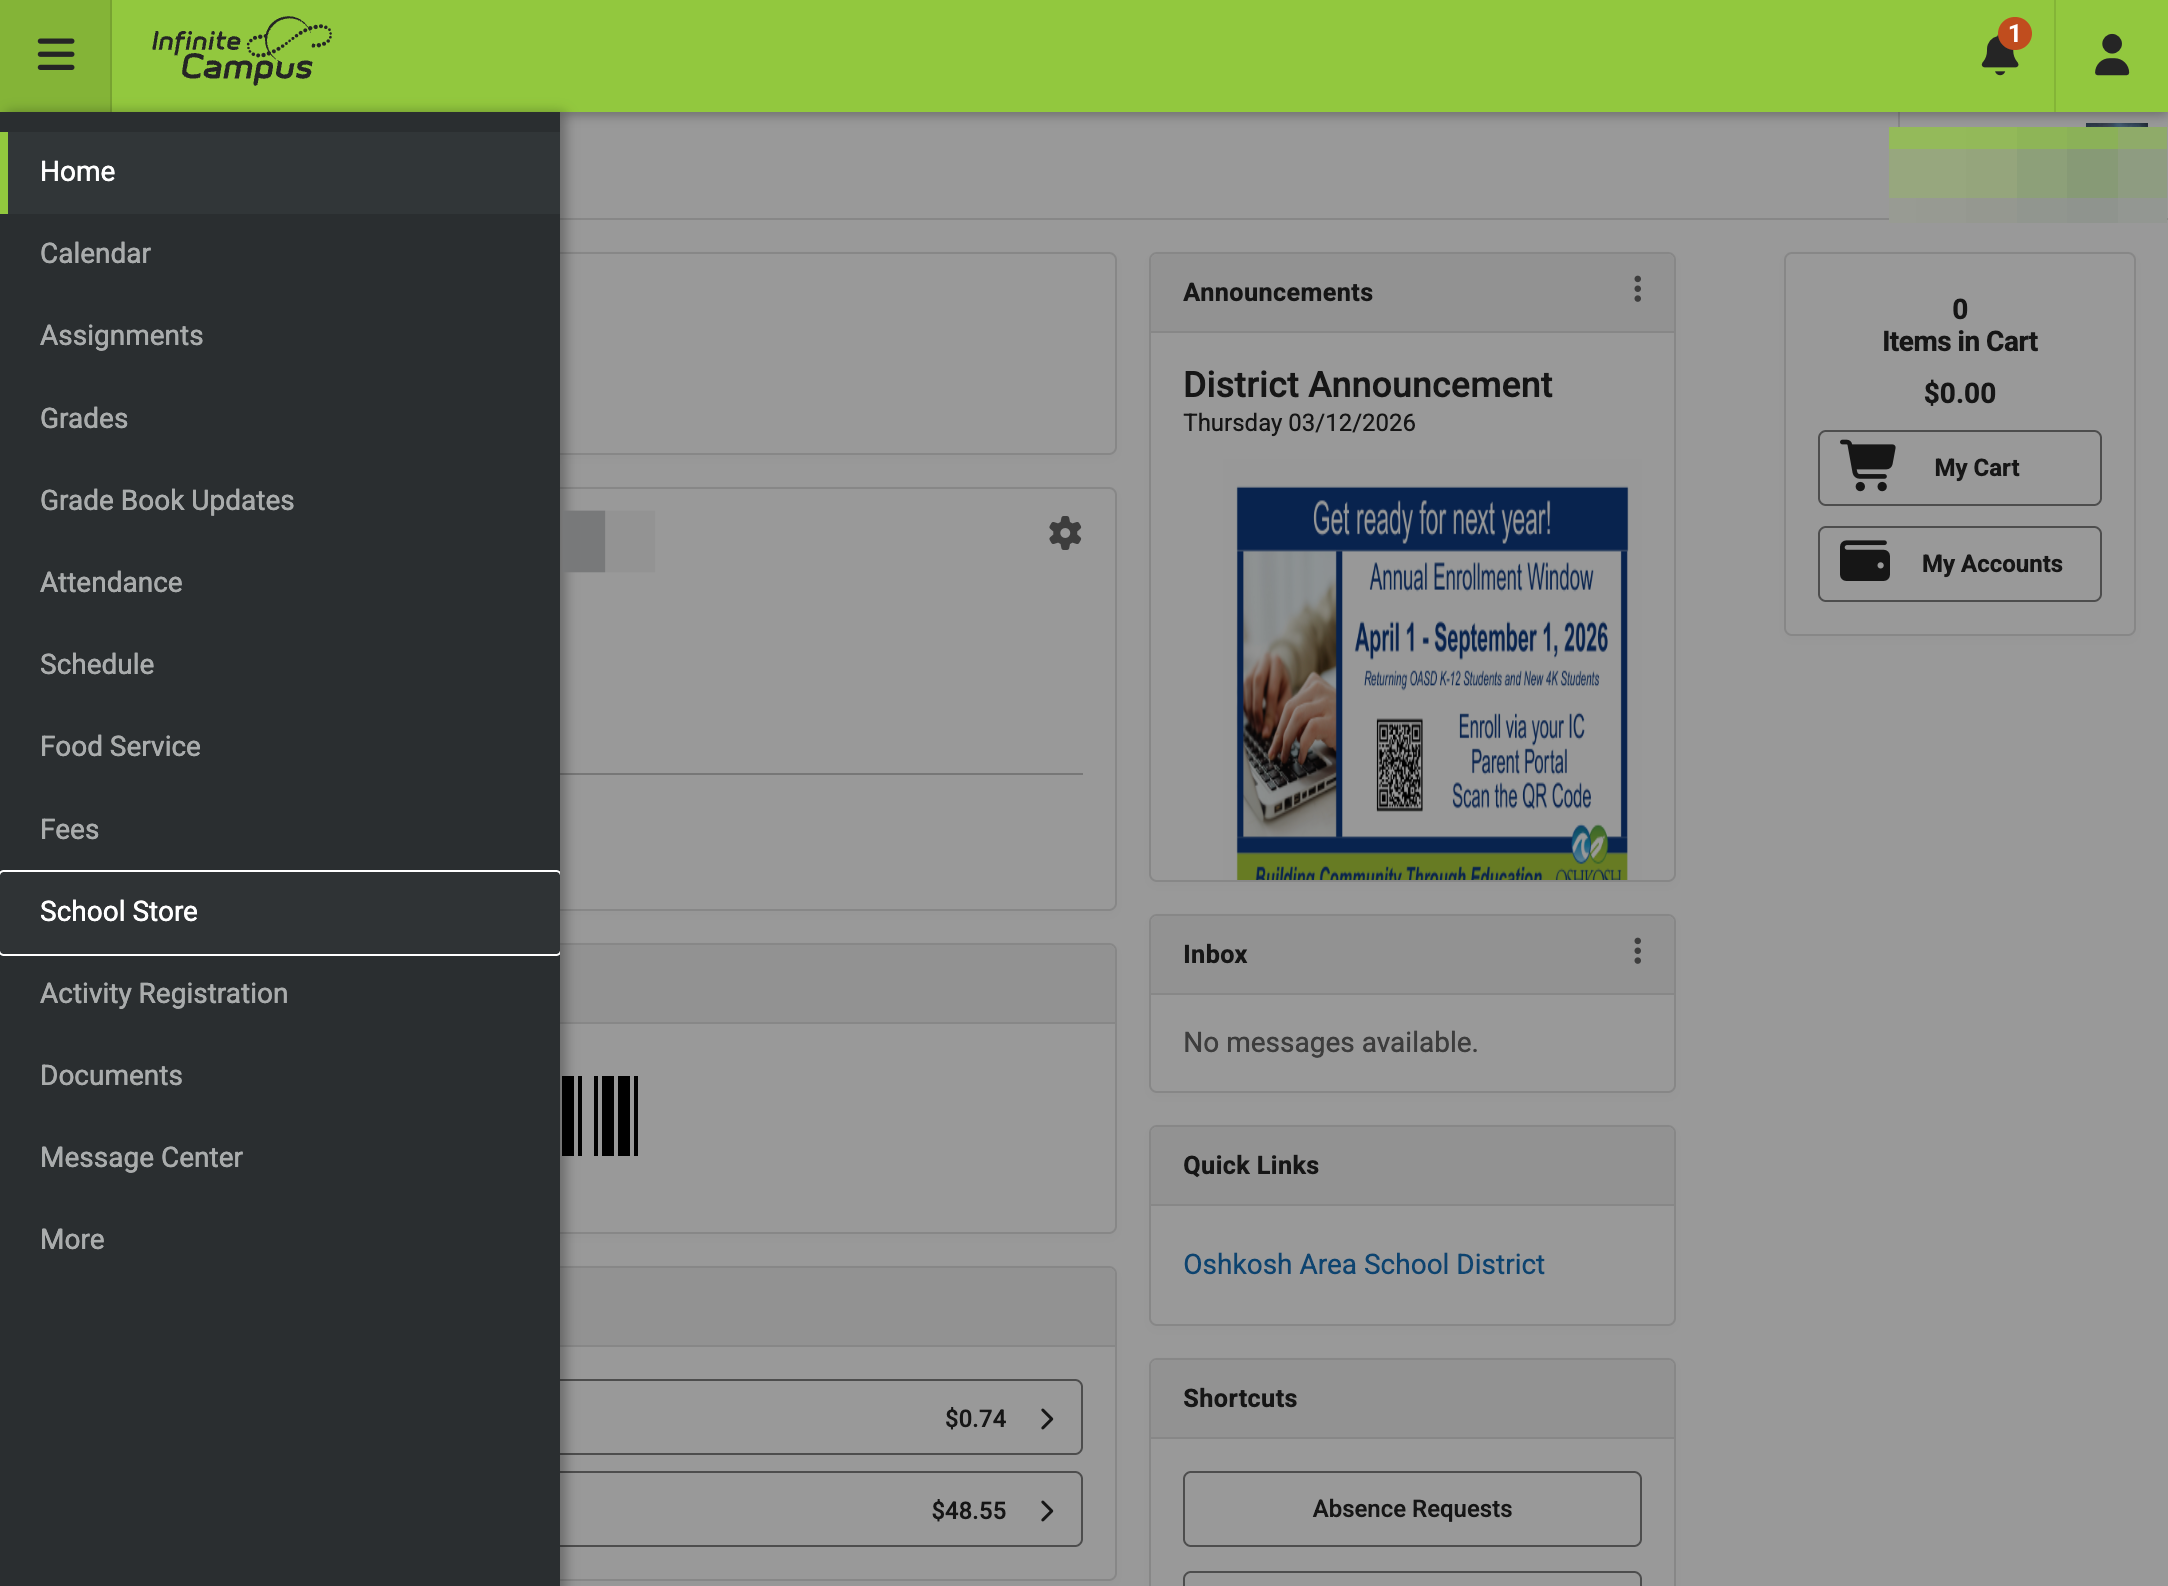Click the wallet icon for accounts
The image size is (2168, 1586).
tap(1865, 561)
